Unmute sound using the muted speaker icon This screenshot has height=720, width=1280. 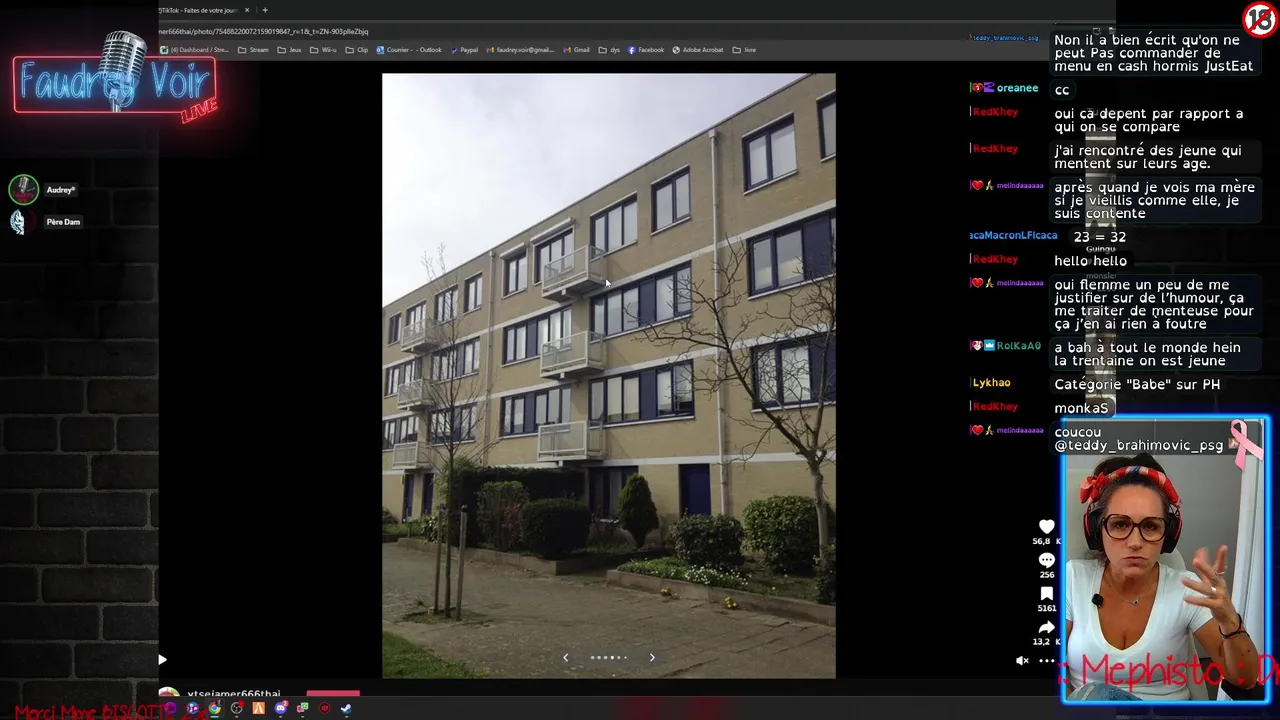(x=1022, y=660)
